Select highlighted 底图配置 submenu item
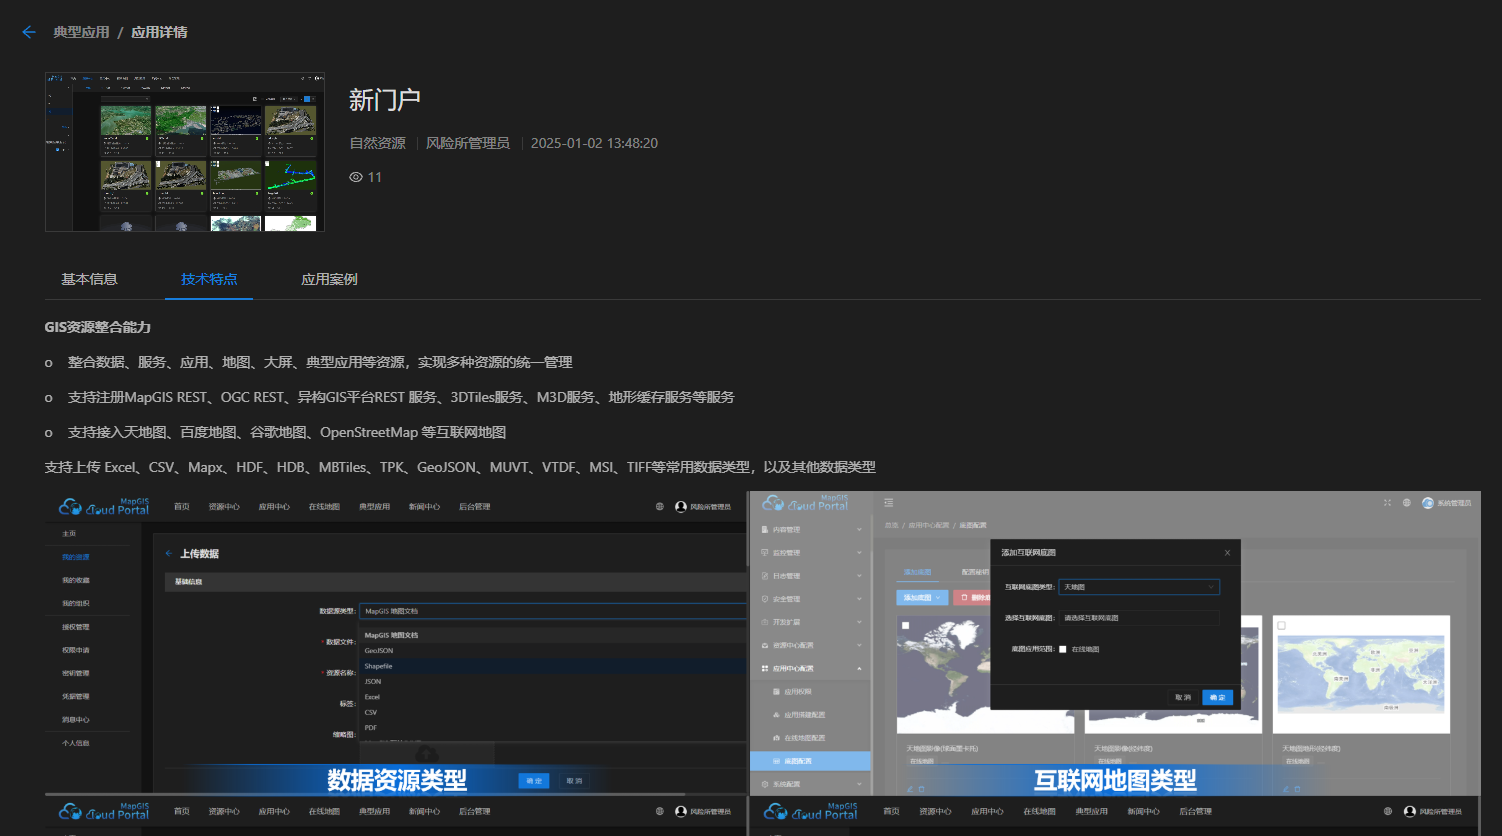This screenshot has height=836, width=1502. 810,761
